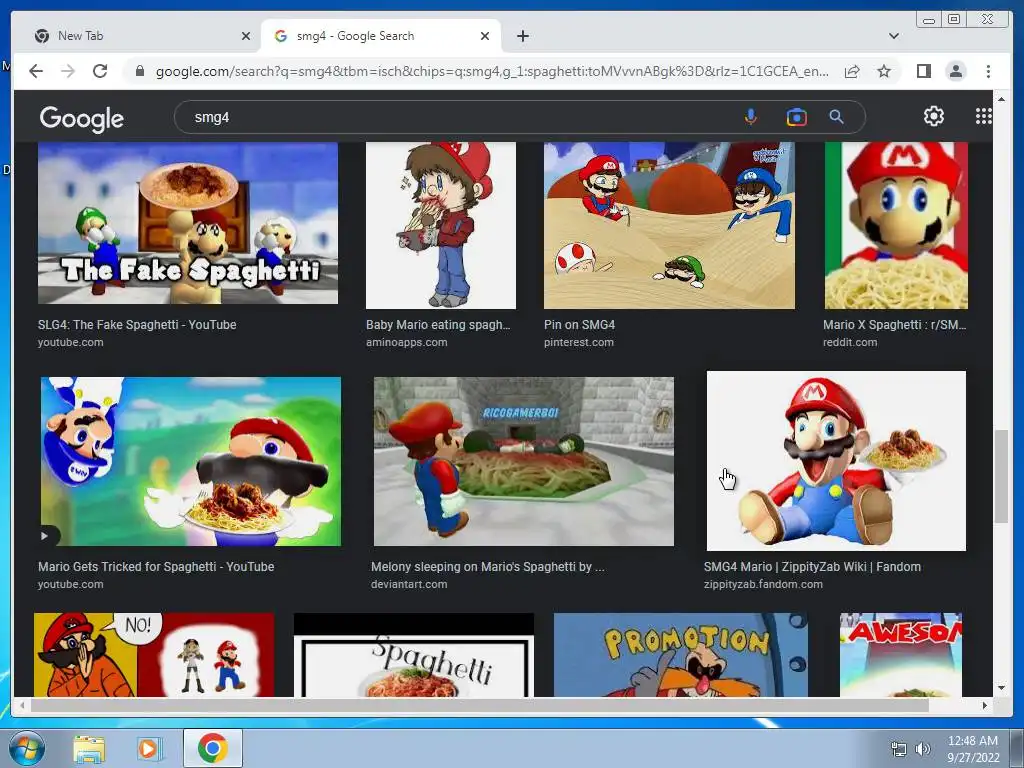
Task: Open the Google apps grid
Action: click(983, 116)
